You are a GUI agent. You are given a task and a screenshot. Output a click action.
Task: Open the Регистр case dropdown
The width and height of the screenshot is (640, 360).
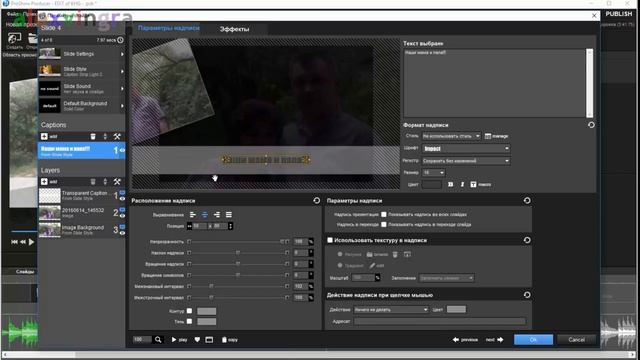point(466,161)
